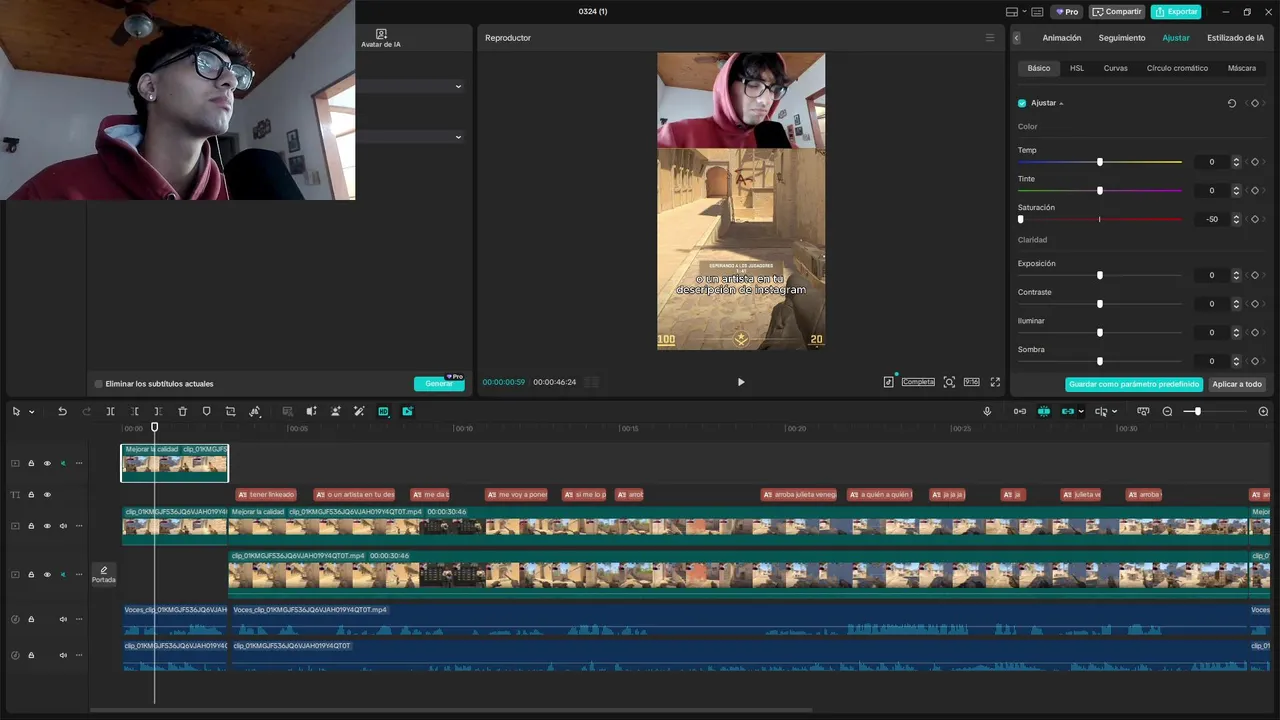The height and width of the screenshot is (720, 1280).
Task: Hide the subtitle text track
Action: [x=47, y=495]
